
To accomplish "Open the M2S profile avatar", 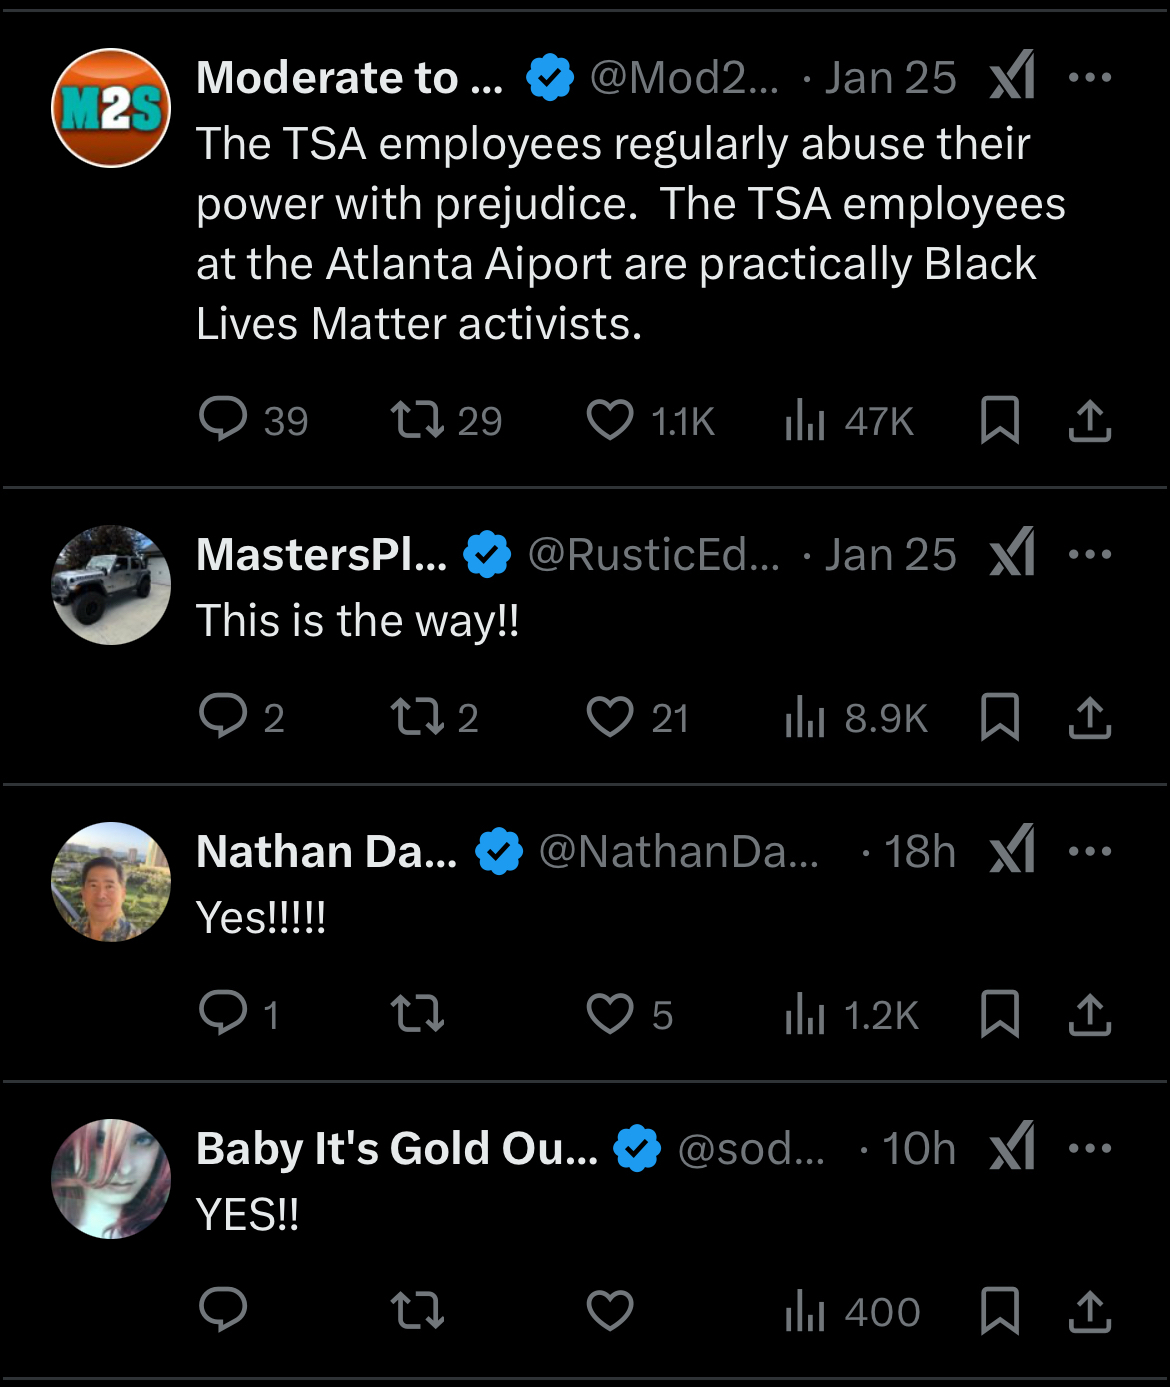I will click(x=111, y=108).
